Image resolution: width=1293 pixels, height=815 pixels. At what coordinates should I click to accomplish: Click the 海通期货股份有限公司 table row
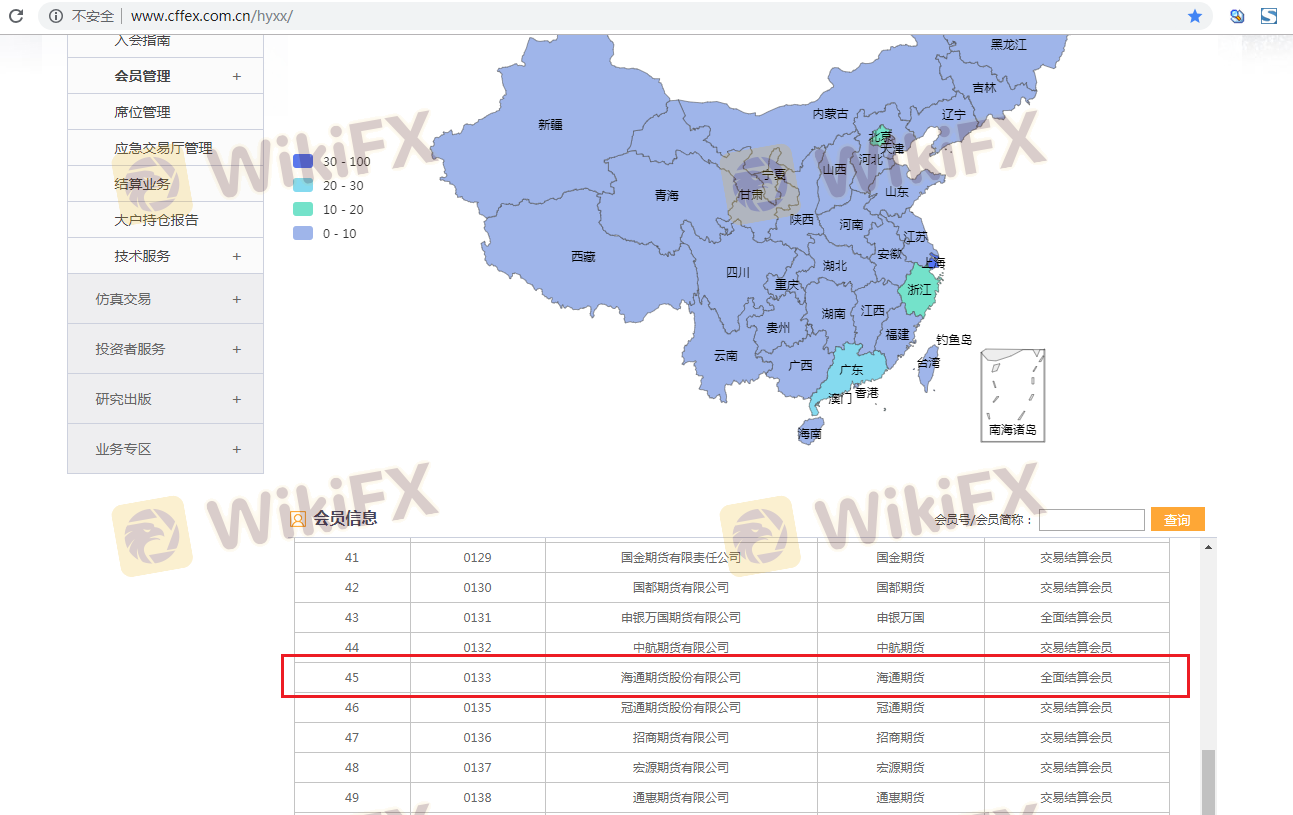[x=680, y=677]
